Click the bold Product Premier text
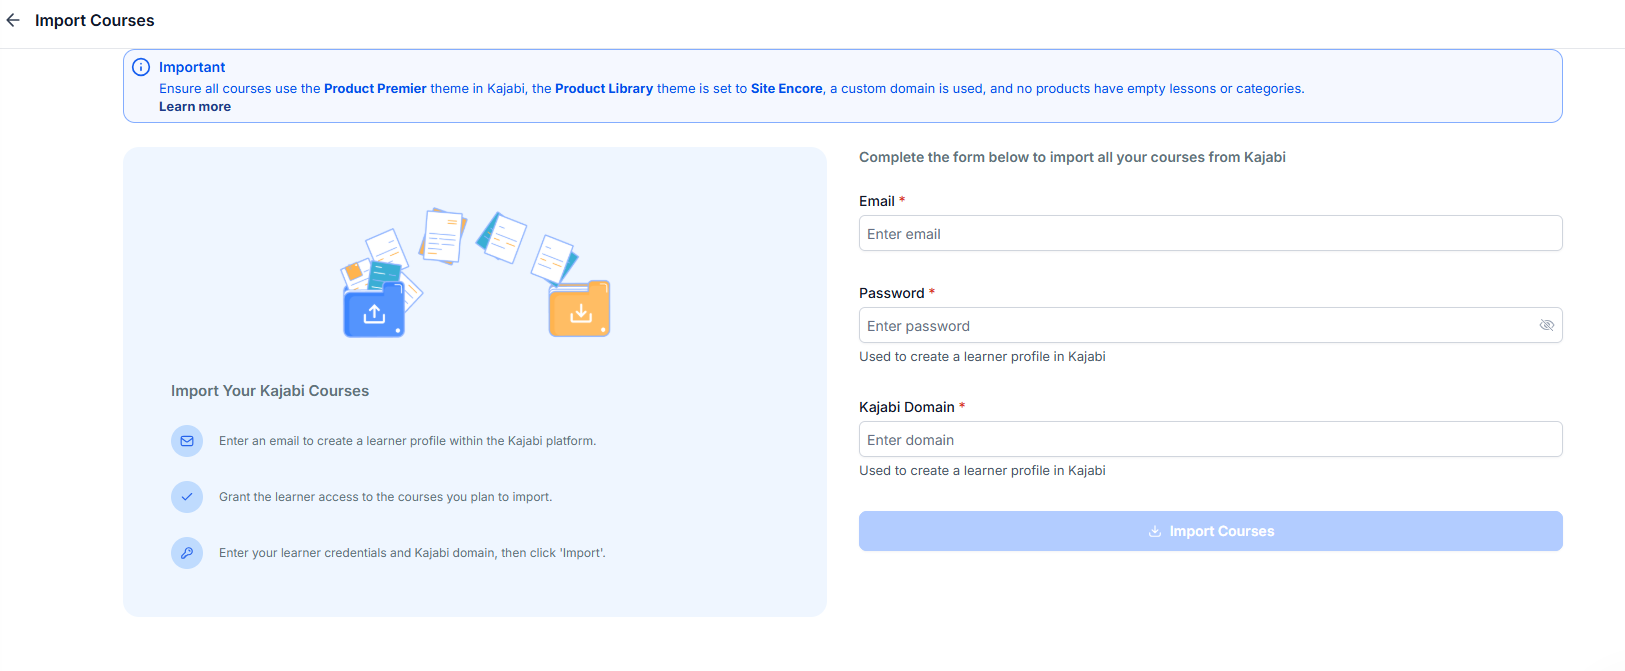 click(375, 89)
